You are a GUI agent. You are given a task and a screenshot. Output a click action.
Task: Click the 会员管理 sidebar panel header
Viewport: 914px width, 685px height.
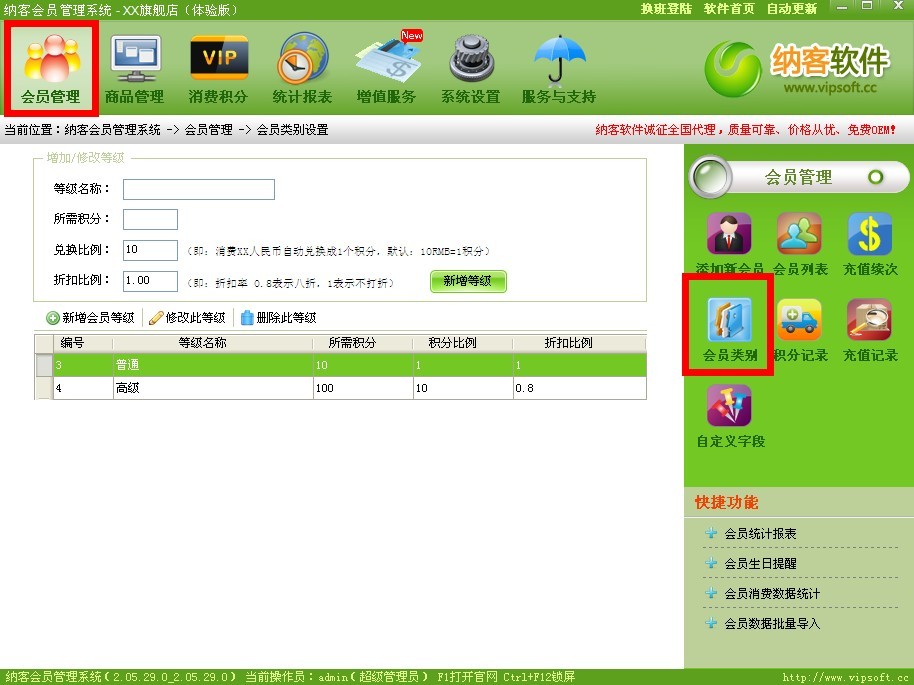tap(799, 177)
